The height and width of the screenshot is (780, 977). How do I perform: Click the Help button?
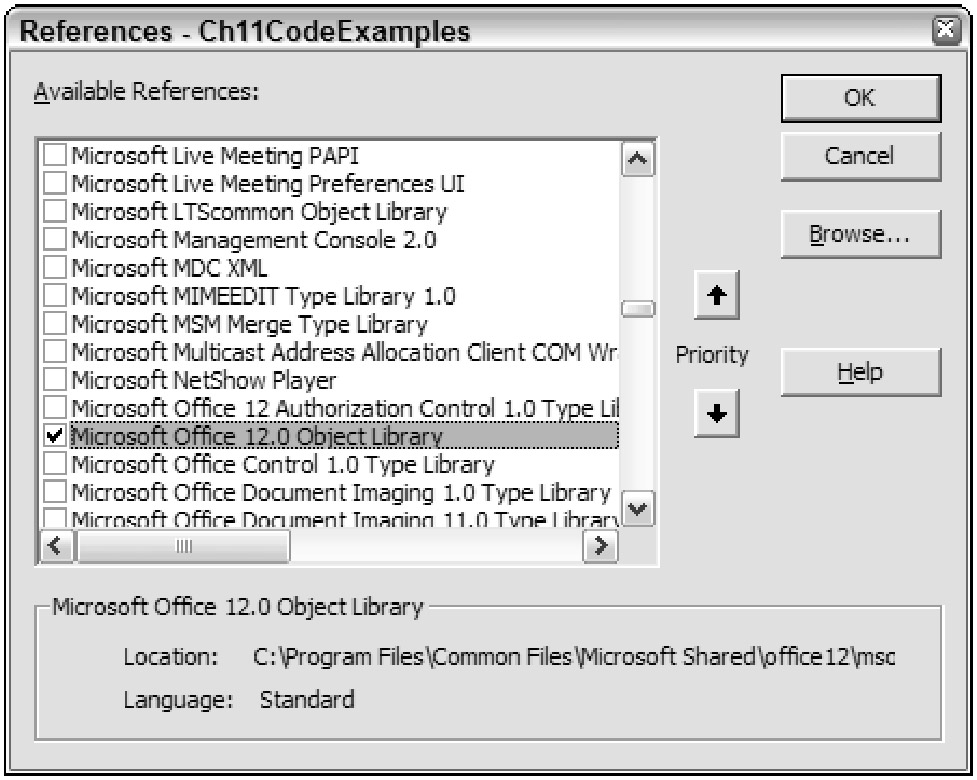pyautogui.click(x=860, y=372)
